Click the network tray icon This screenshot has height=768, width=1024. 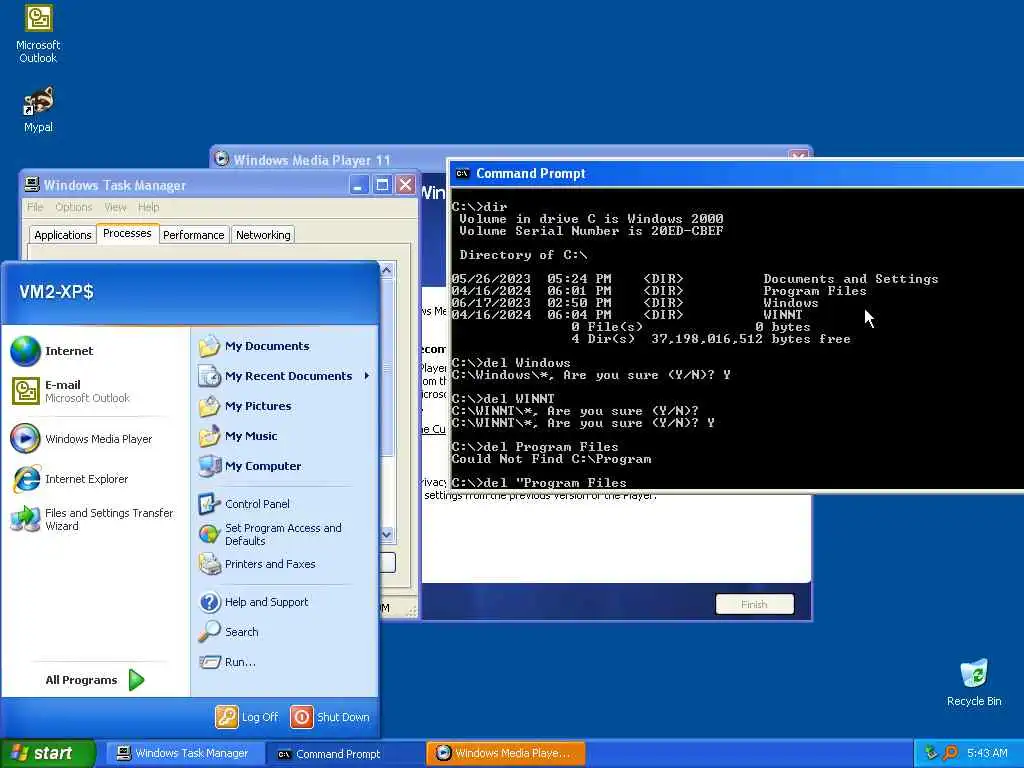click(931, 753)
